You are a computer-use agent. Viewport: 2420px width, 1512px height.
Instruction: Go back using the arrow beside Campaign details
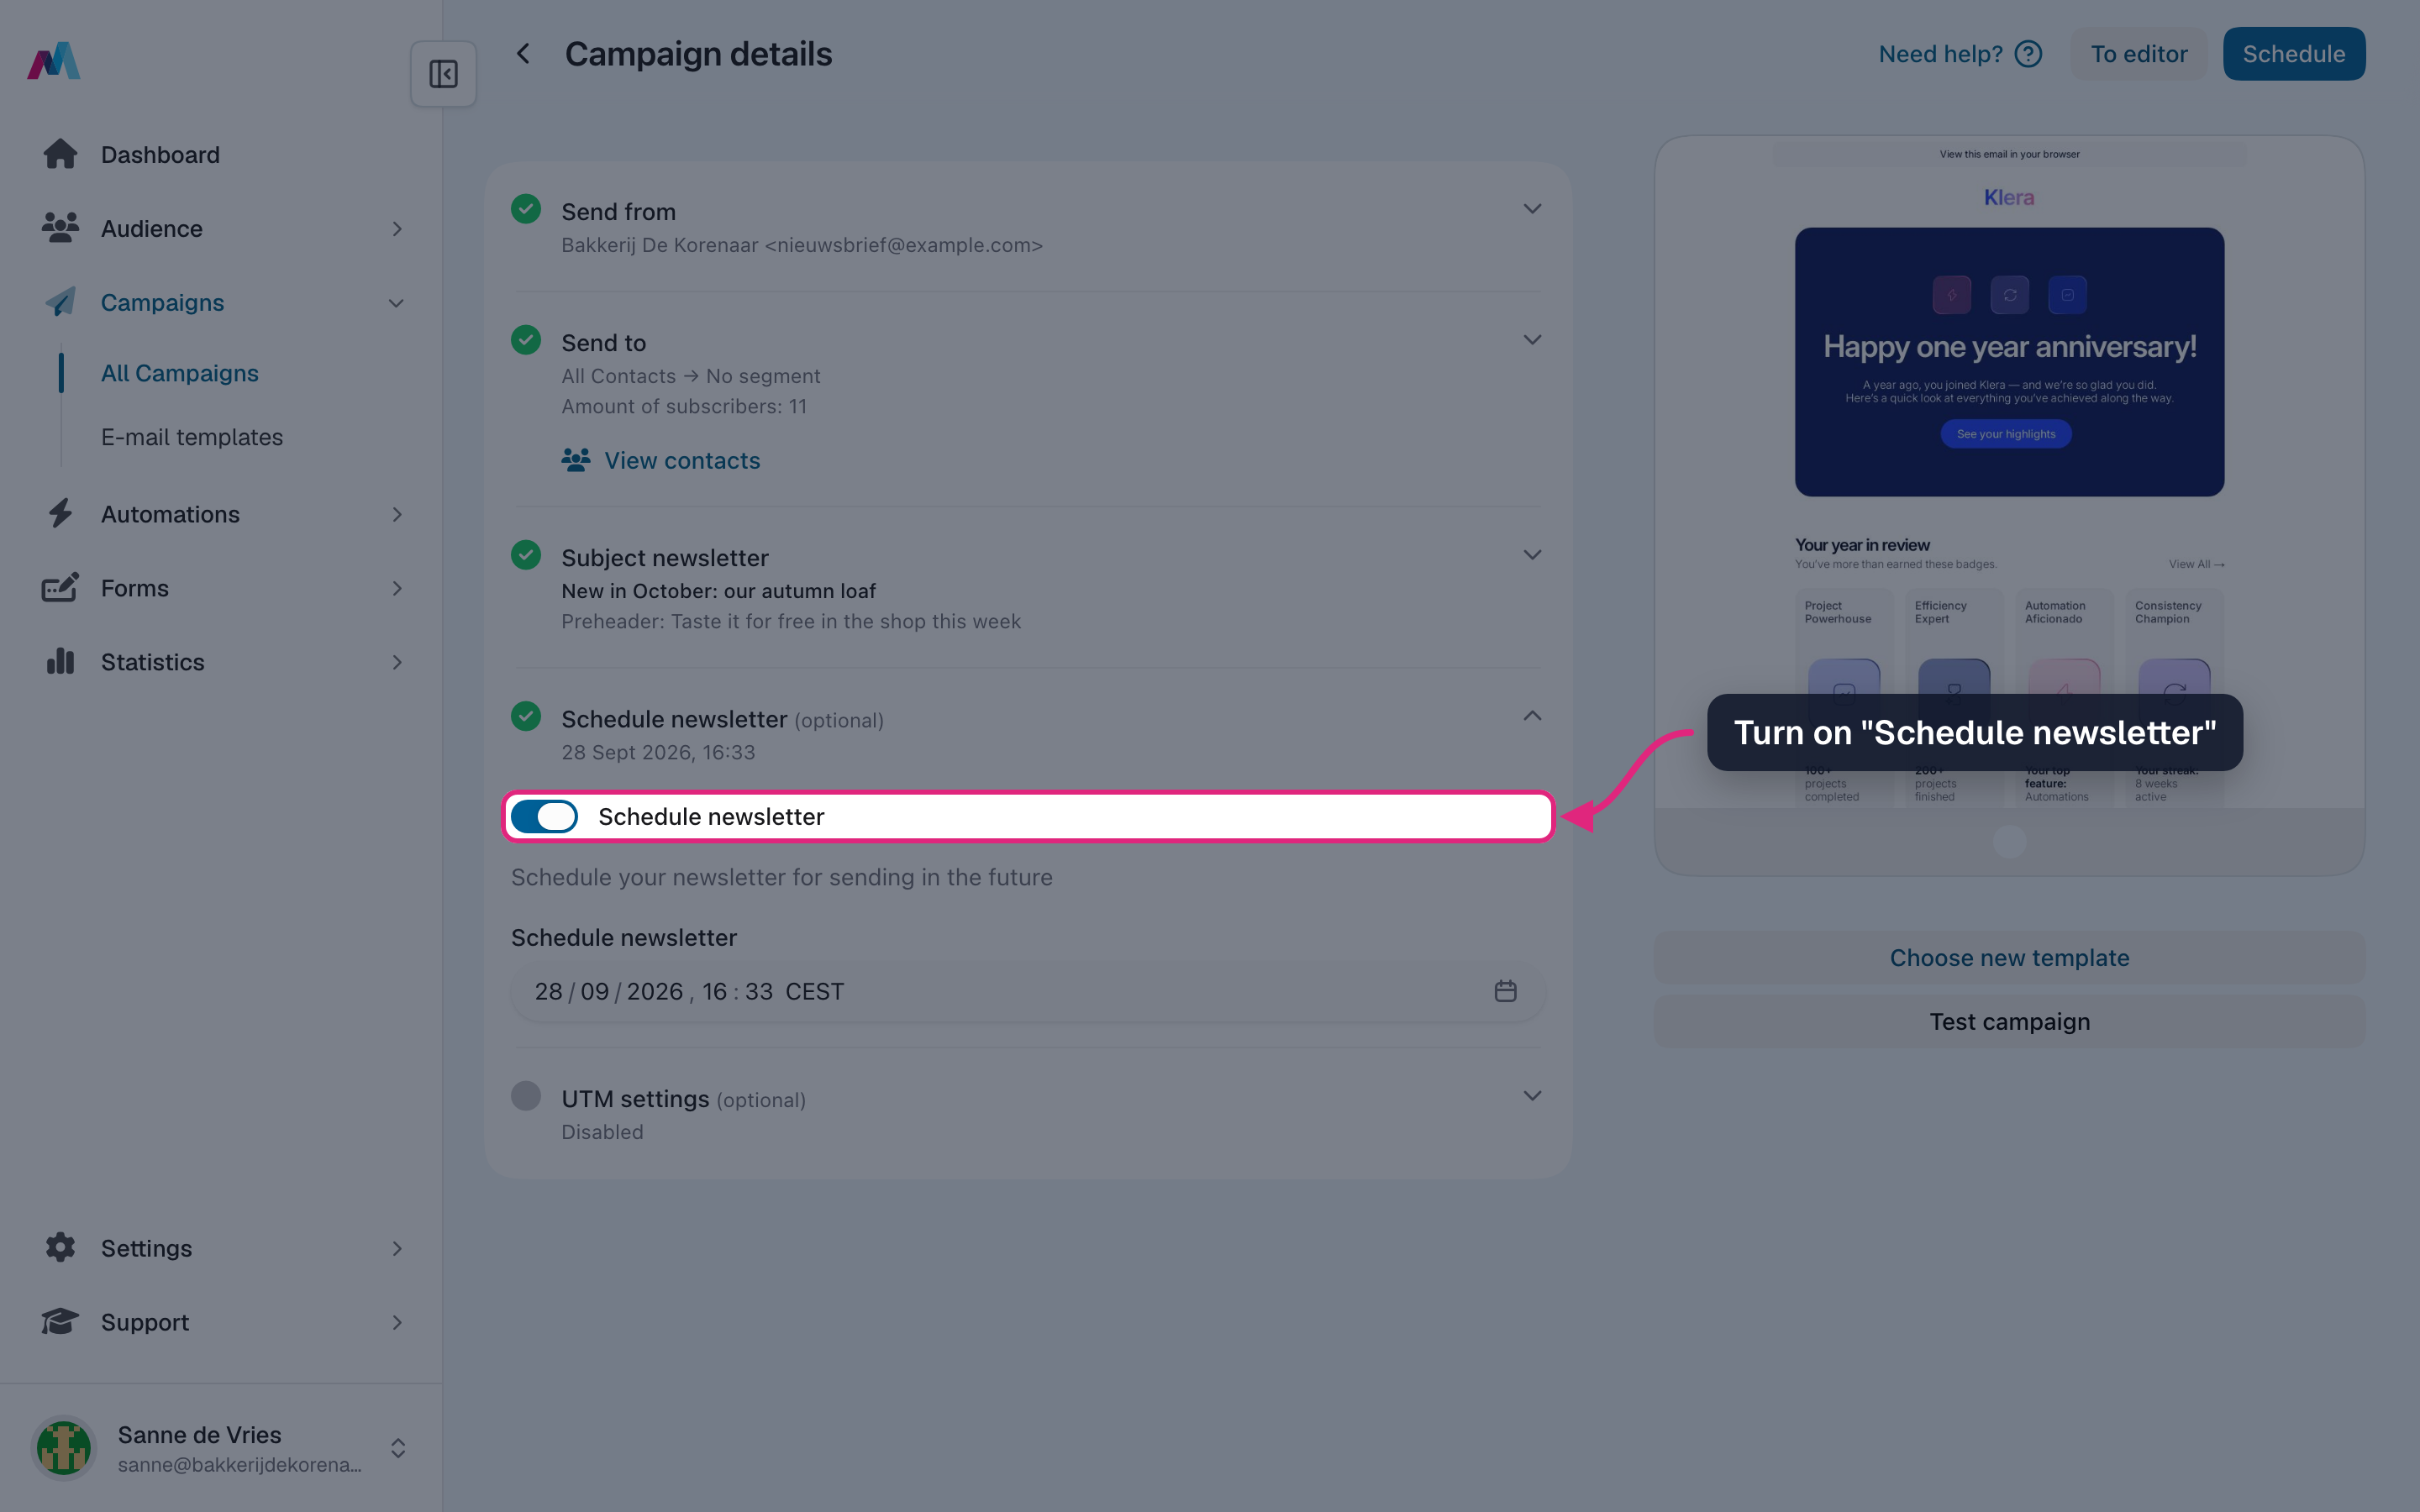(523, 54)
